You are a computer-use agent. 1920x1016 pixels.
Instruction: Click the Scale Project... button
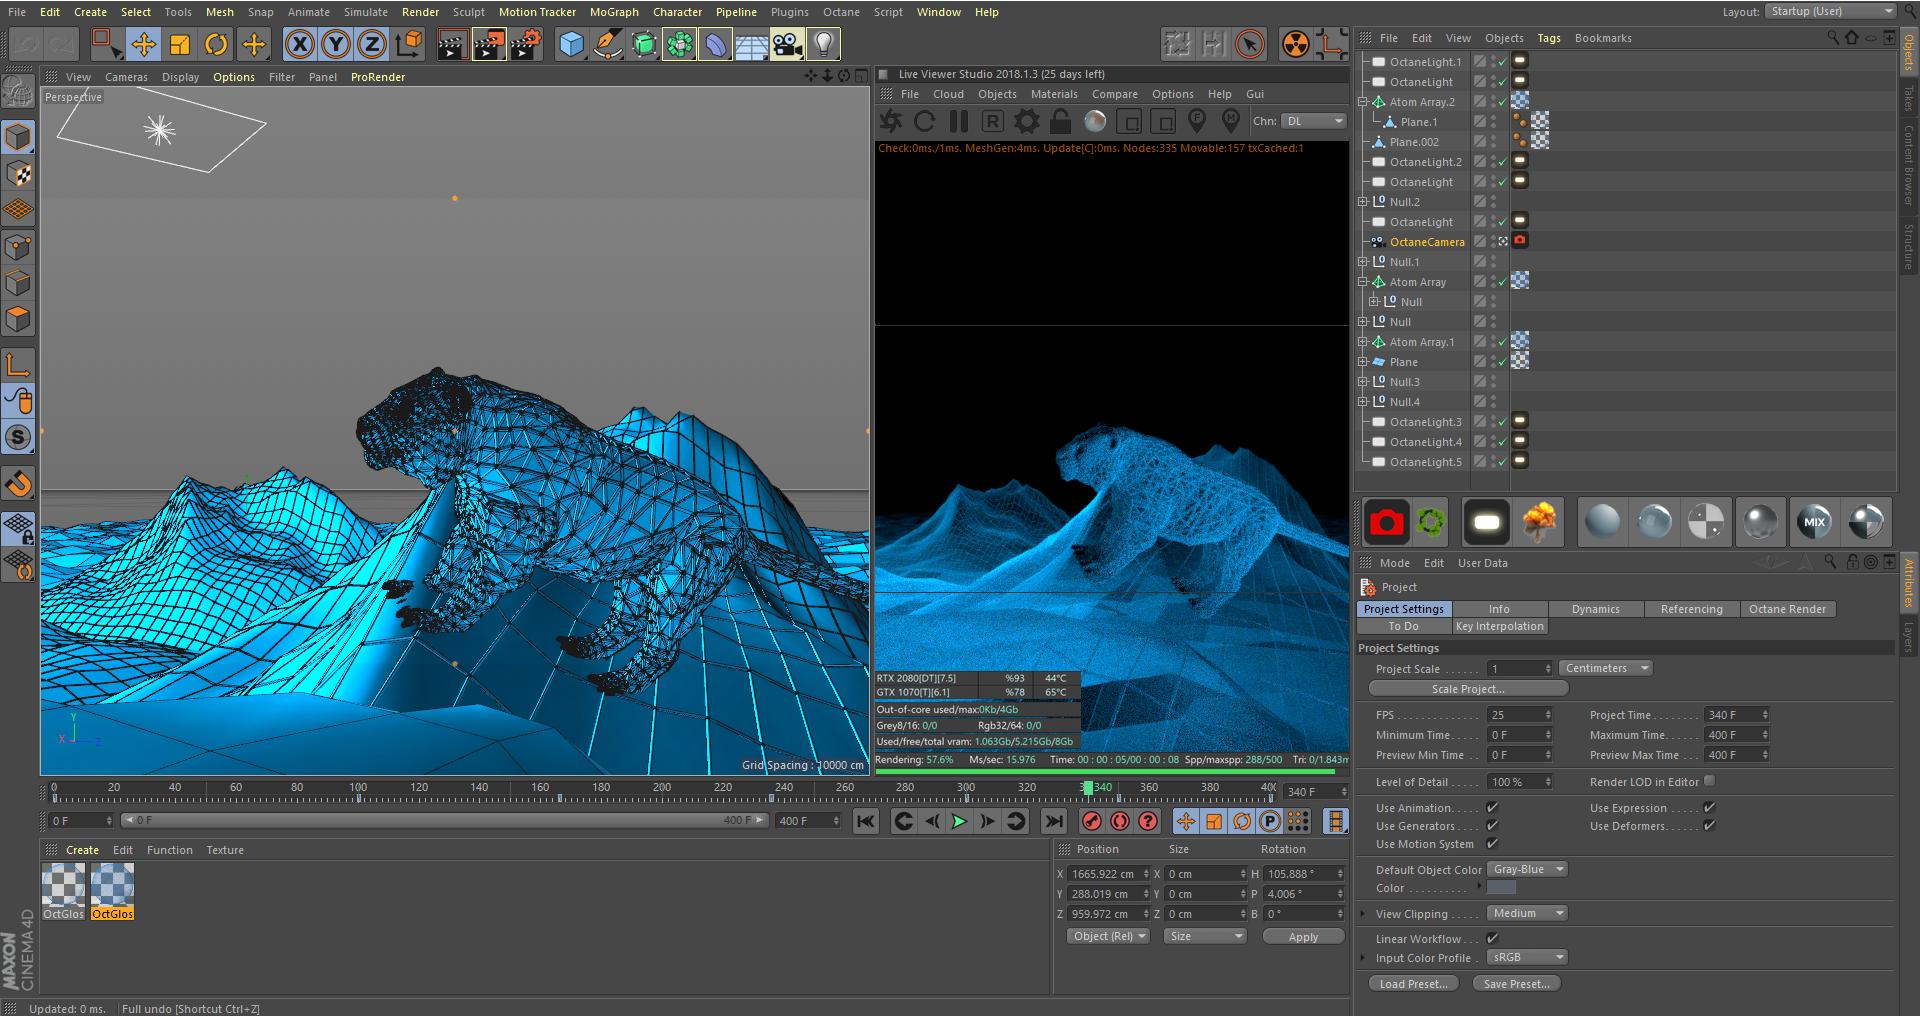coord(1467,689)
